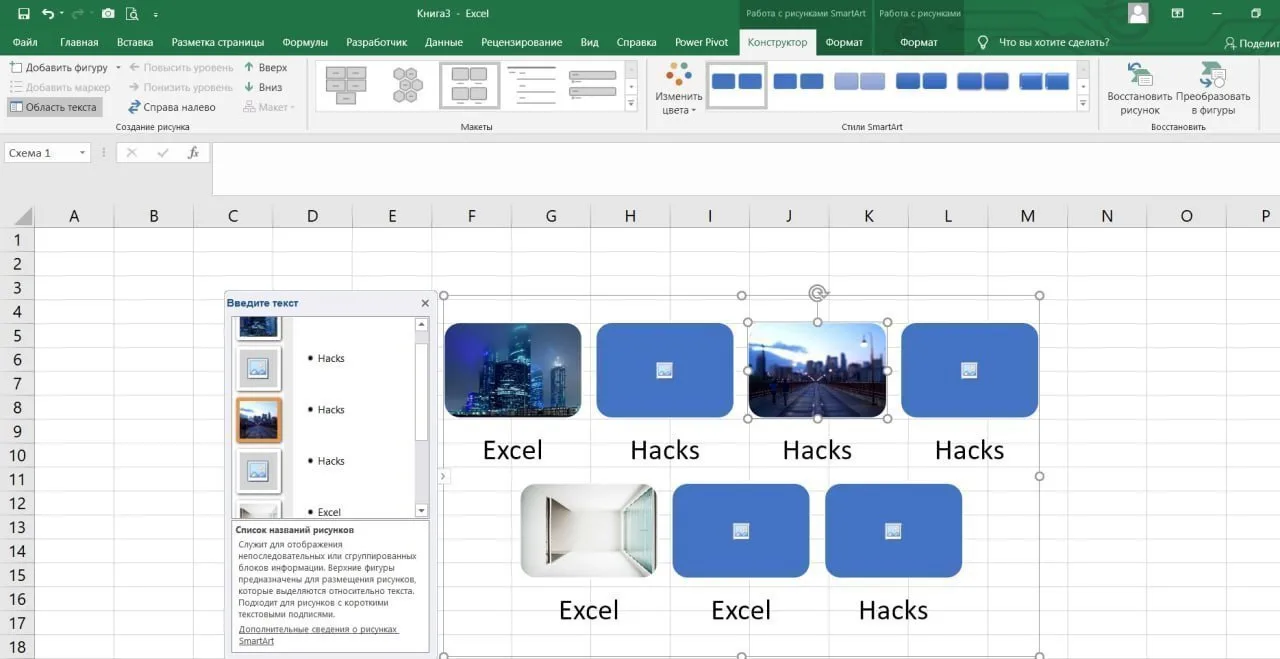Insert picture in the fourth top-row placeholder
This screenshot has height=659, width=1280.
tap(969, 370)
